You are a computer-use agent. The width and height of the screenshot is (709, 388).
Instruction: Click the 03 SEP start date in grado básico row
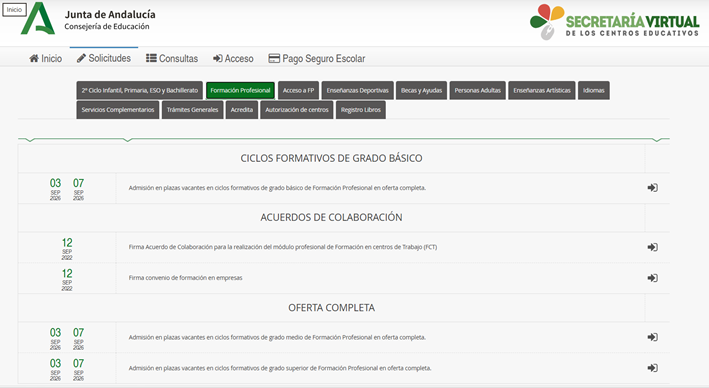(55, 189)
